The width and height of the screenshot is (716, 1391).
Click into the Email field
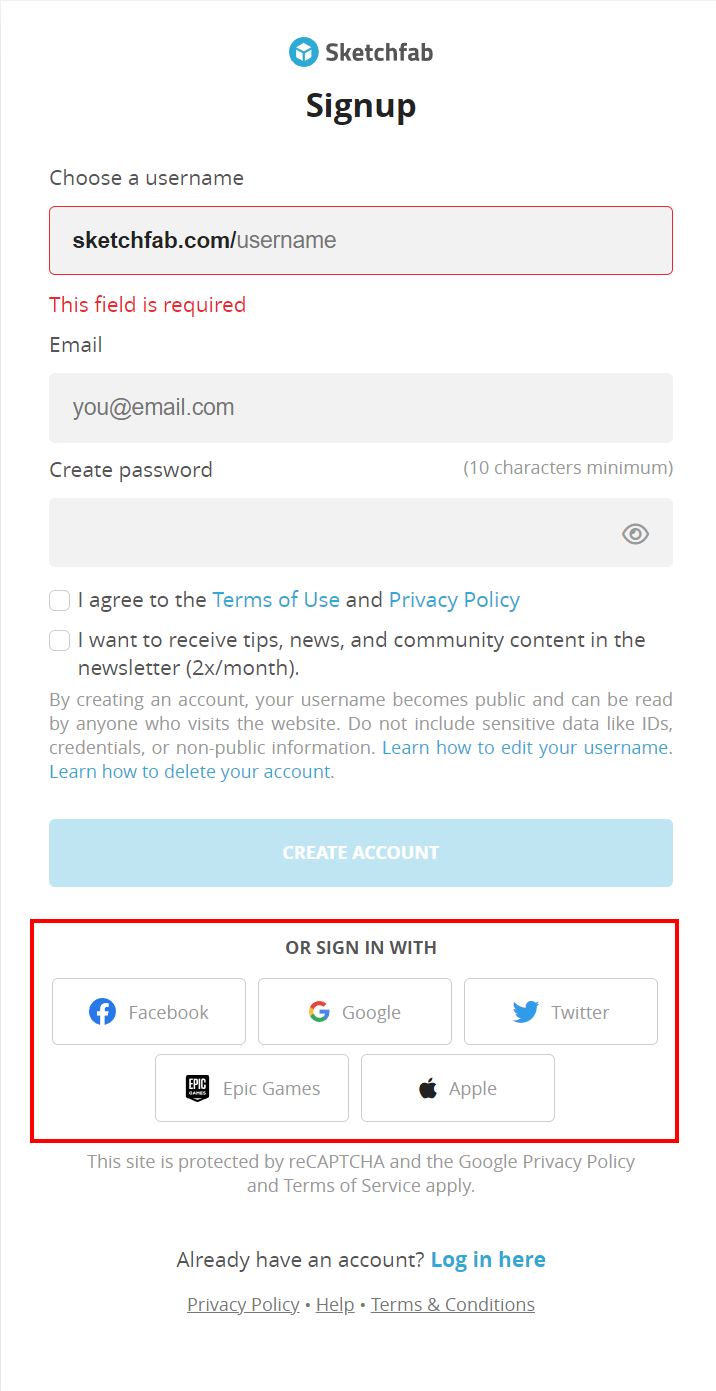pos(361,408)
